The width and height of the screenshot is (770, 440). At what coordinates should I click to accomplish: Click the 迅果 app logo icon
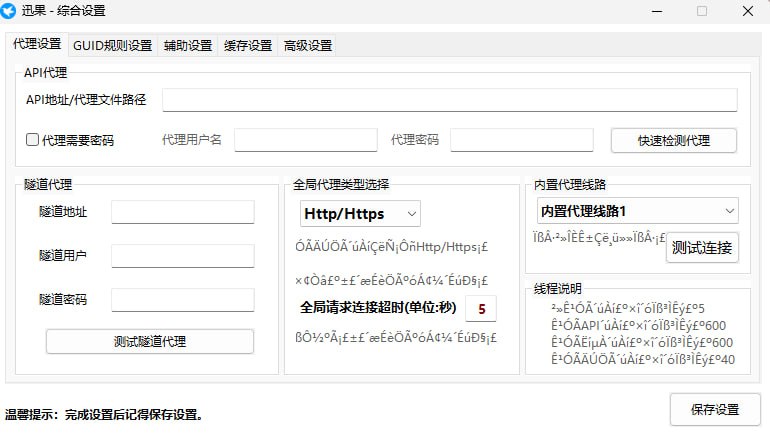tap(8, 11)
